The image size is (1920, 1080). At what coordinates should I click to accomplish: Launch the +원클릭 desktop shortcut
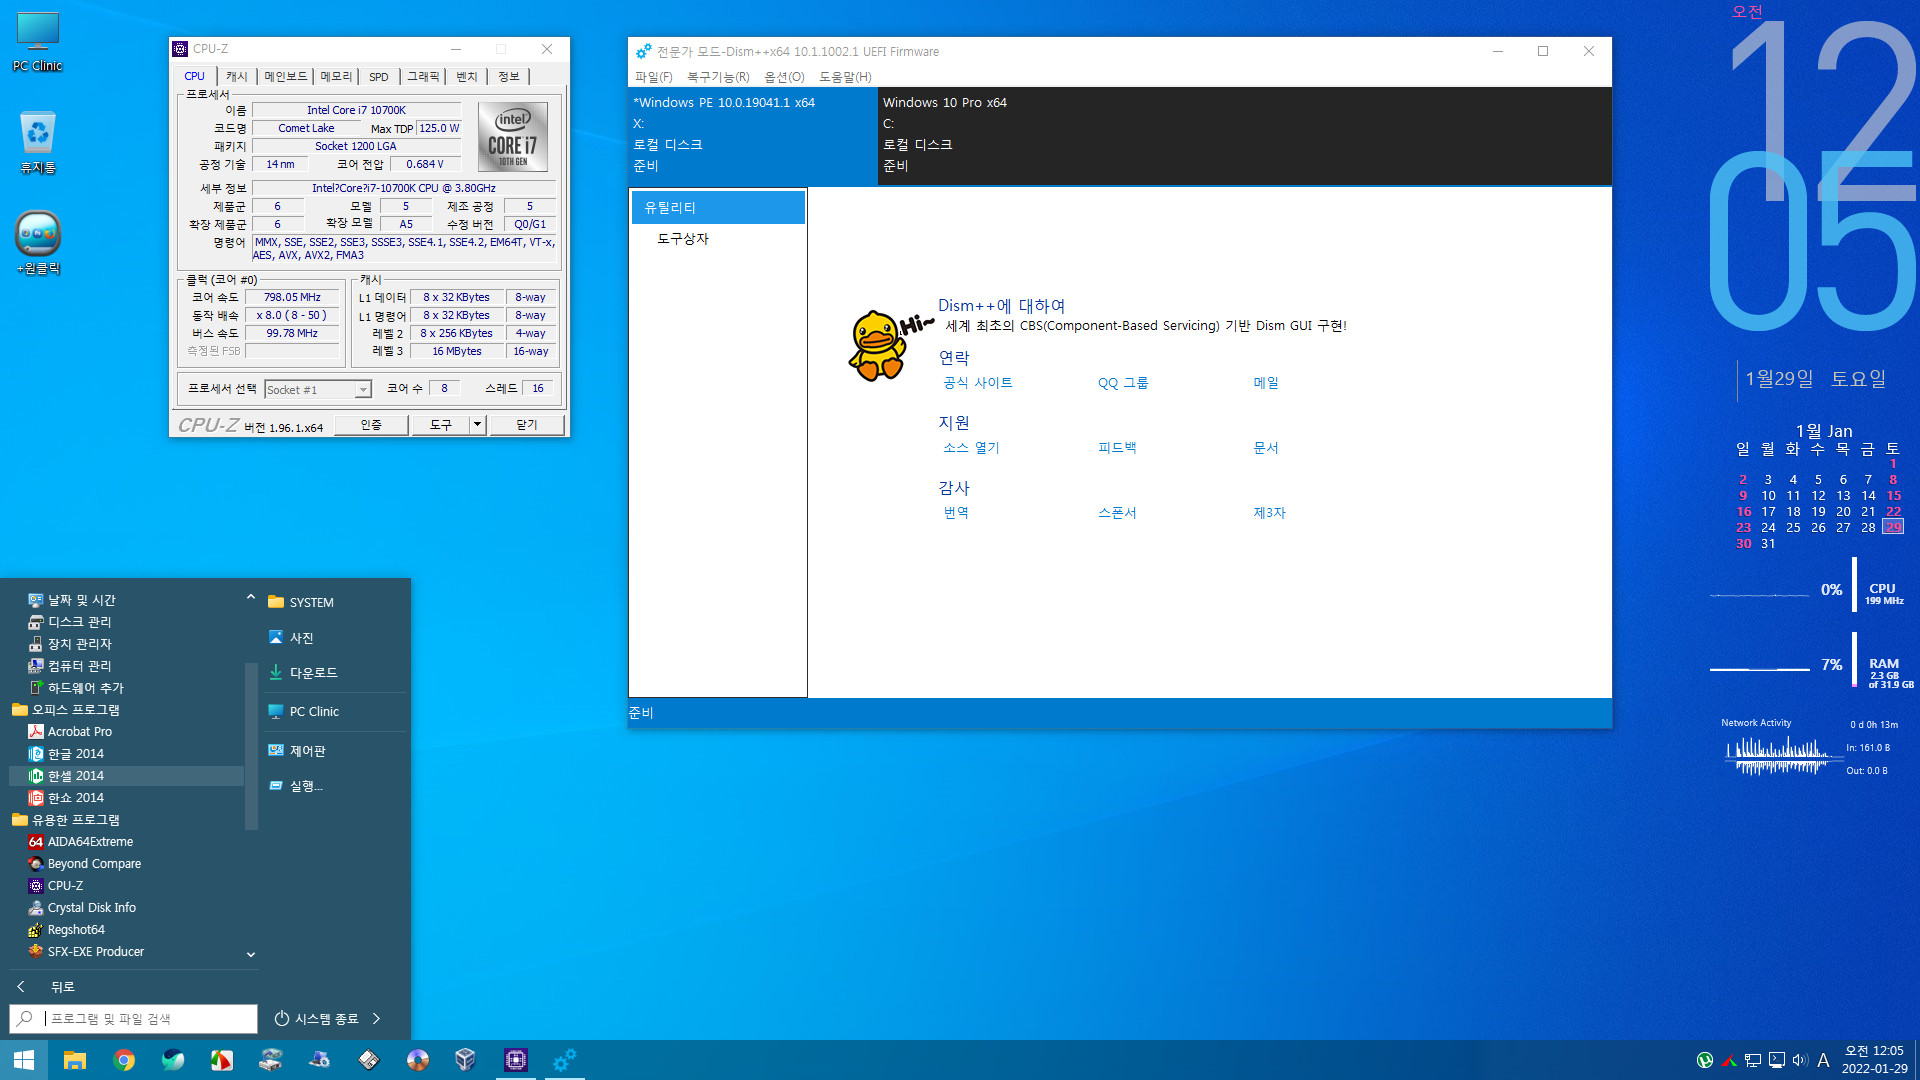(x=38, y=243)
